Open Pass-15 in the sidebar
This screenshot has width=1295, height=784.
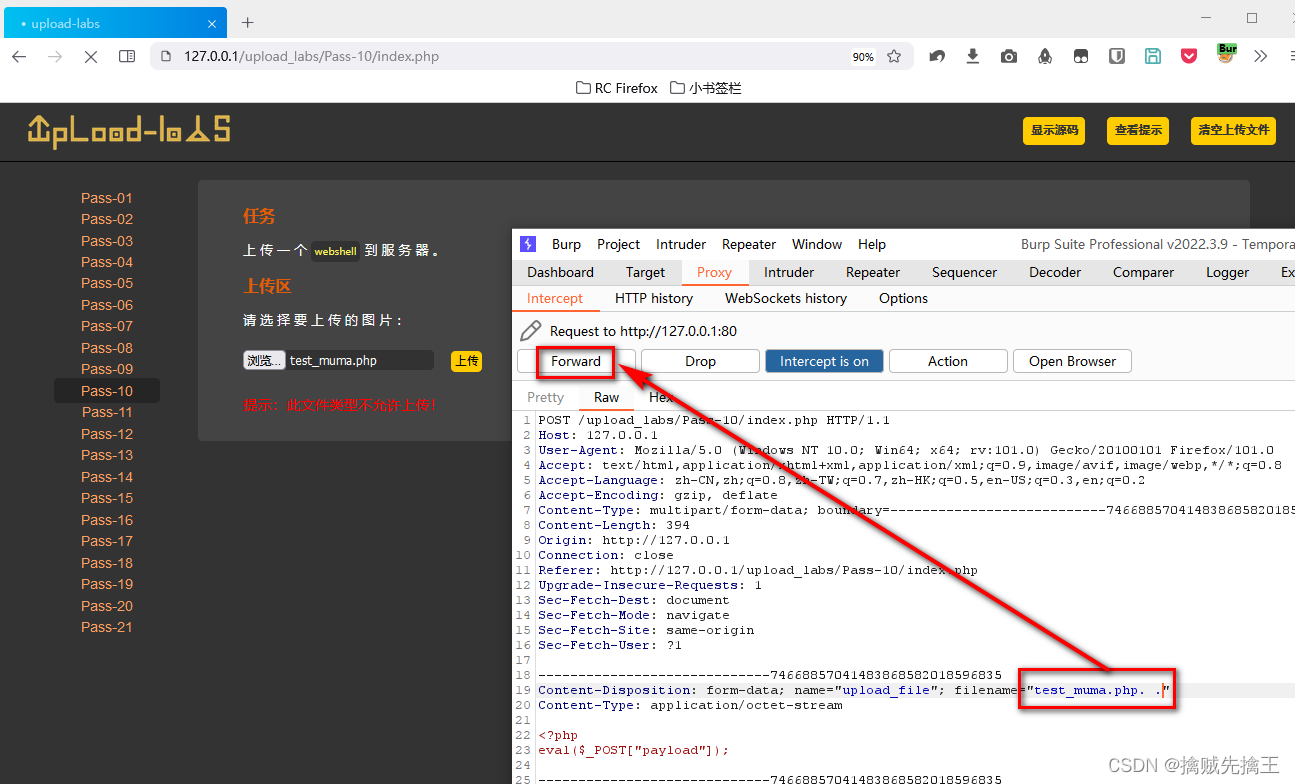pos(107,498)
